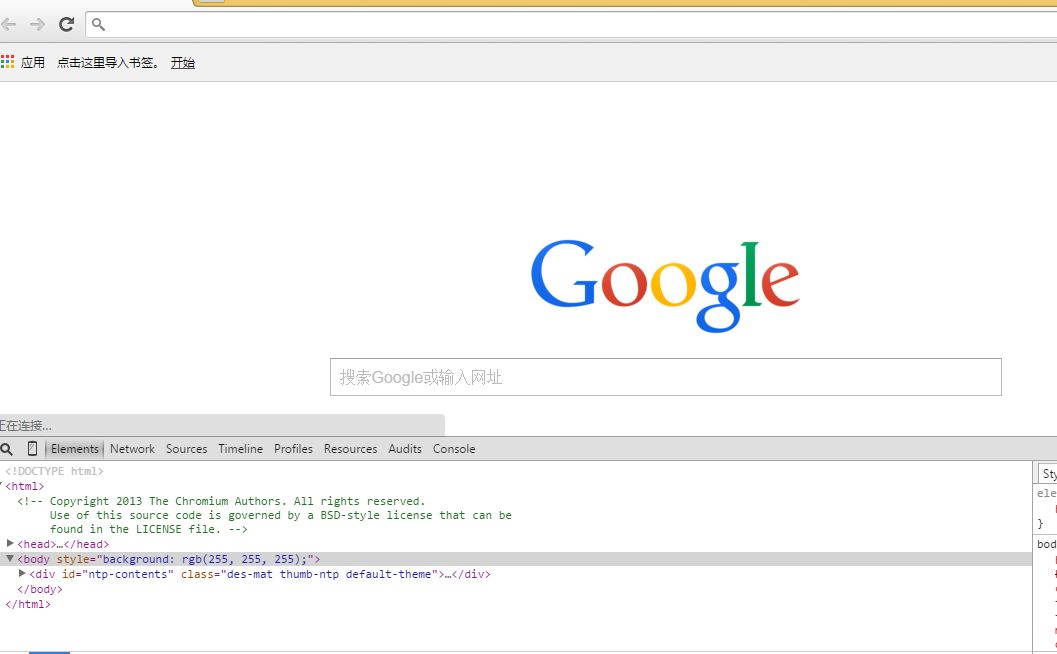
Task: Open the Console tab in DevTools
Action: point(454,449)
